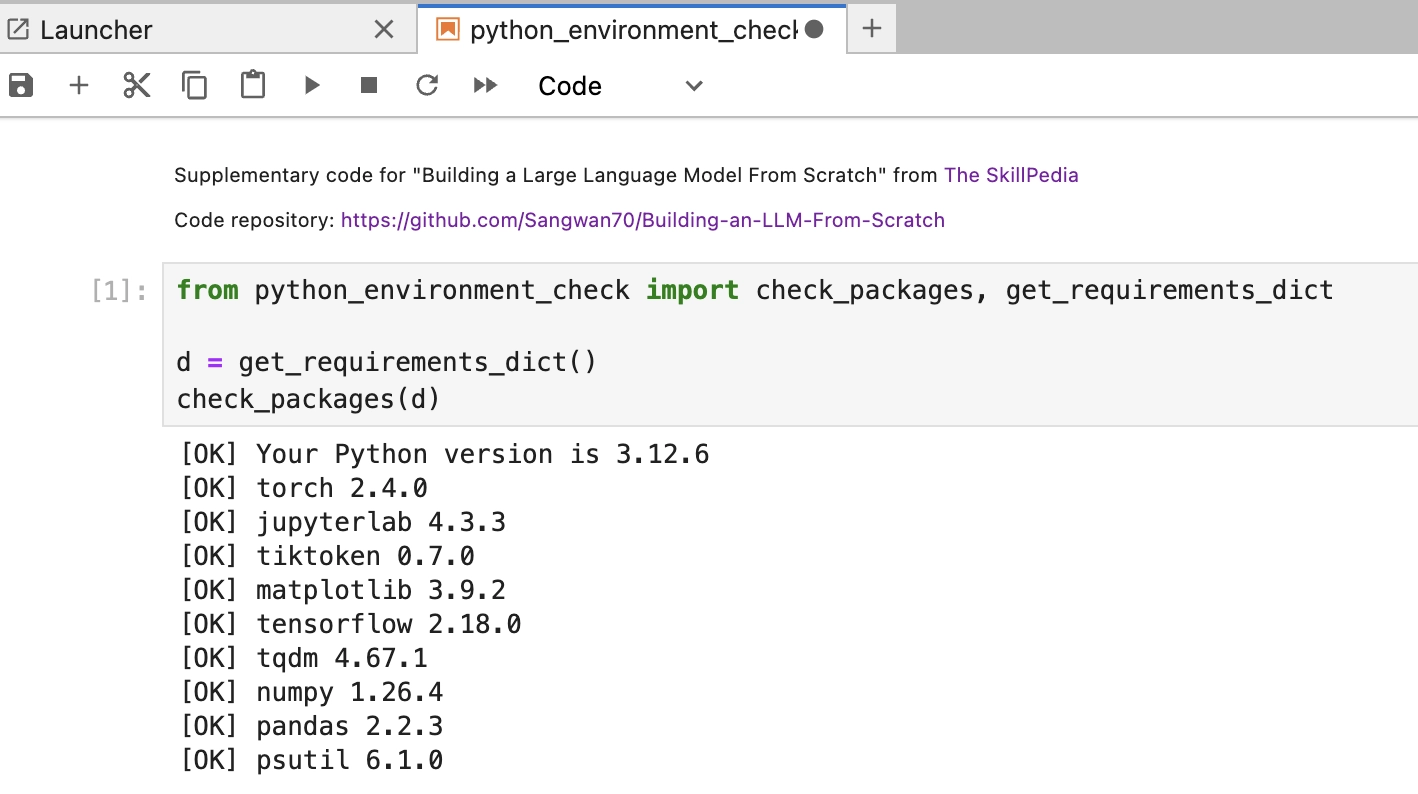Interrupt the kernel with the stop icon
Image resolution: width=1418 pixels, height=794 pixels.
(369, 86)
